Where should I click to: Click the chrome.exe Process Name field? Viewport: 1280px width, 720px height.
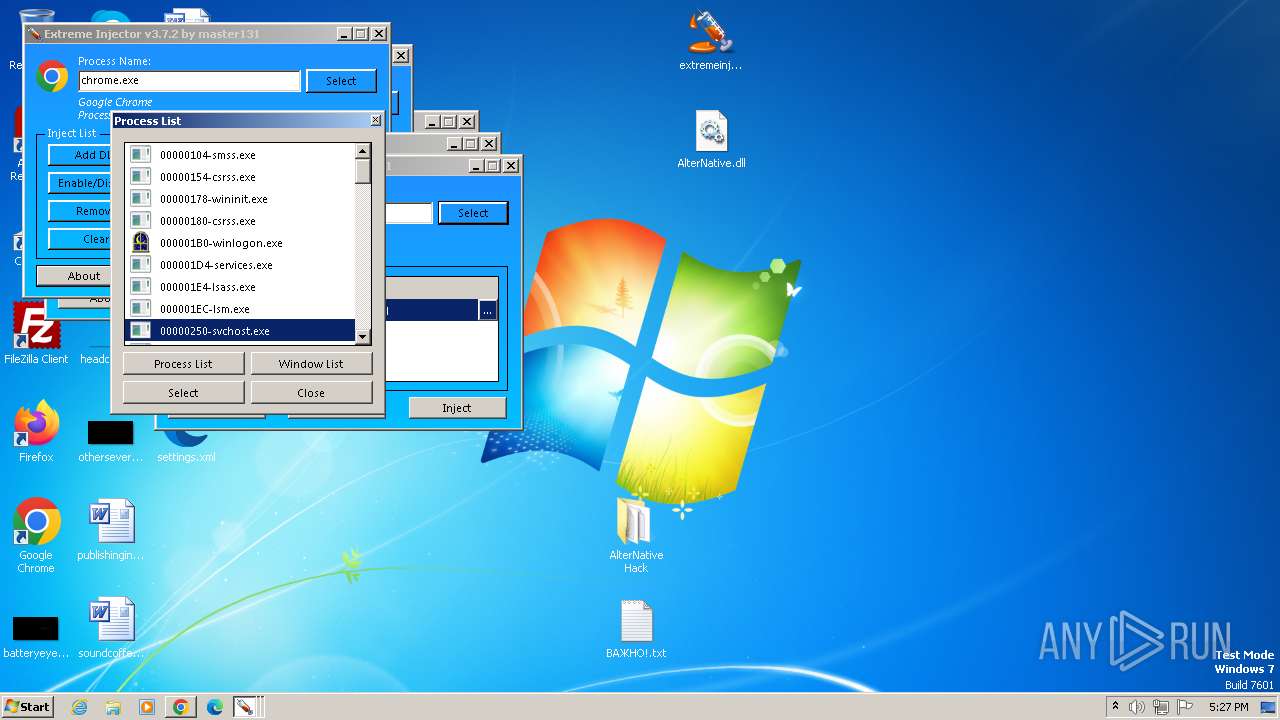point(190,81)
